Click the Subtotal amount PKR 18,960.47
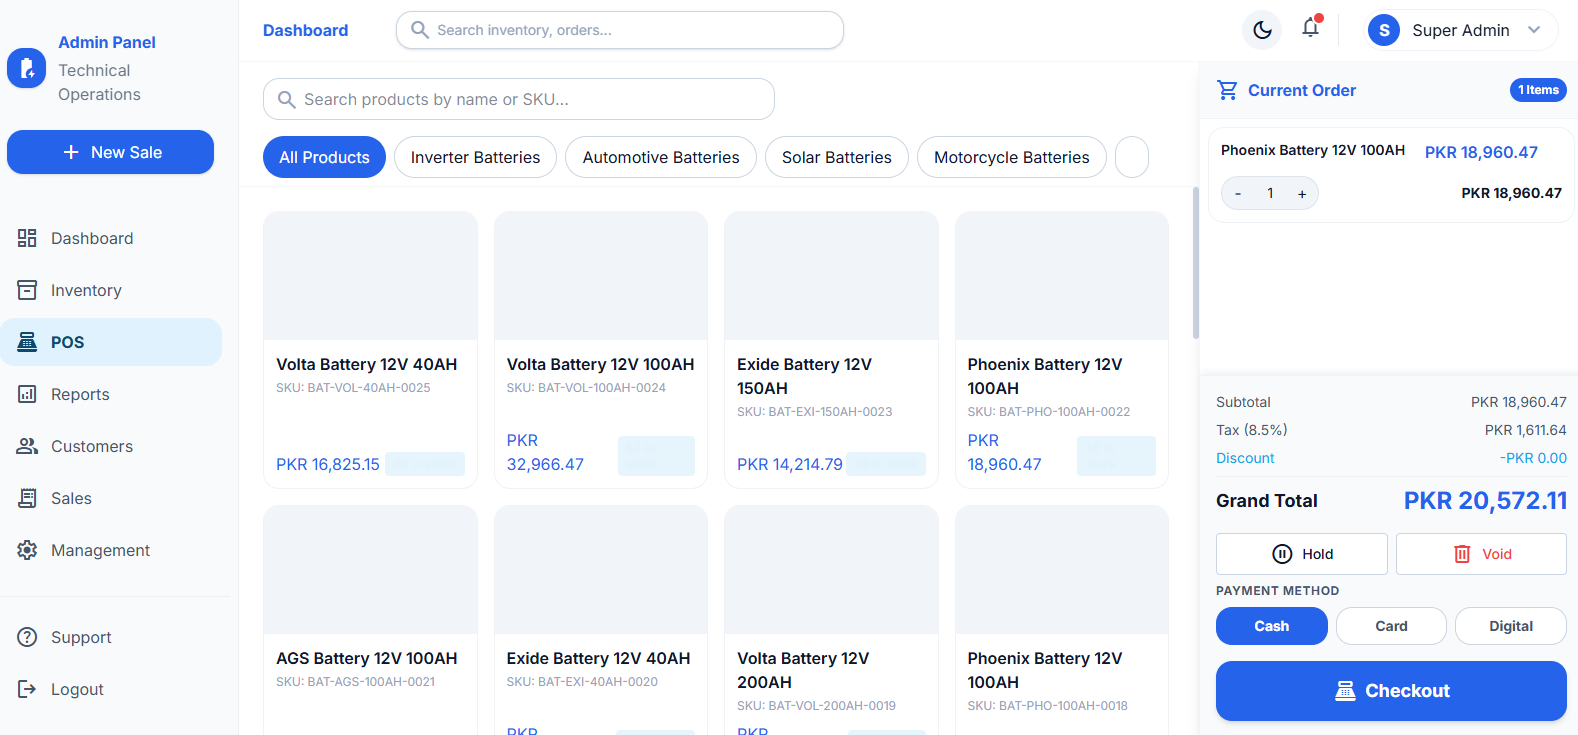 pyautogui.click(x=1518, y=402)
